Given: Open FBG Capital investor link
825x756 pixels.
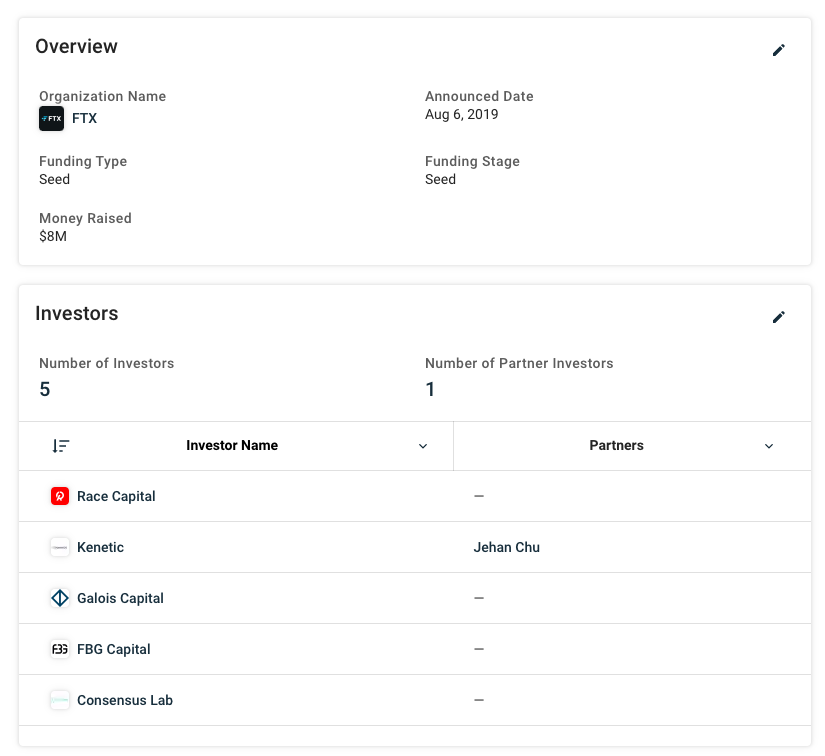Looking at the screenshot, I should (114, 649).
